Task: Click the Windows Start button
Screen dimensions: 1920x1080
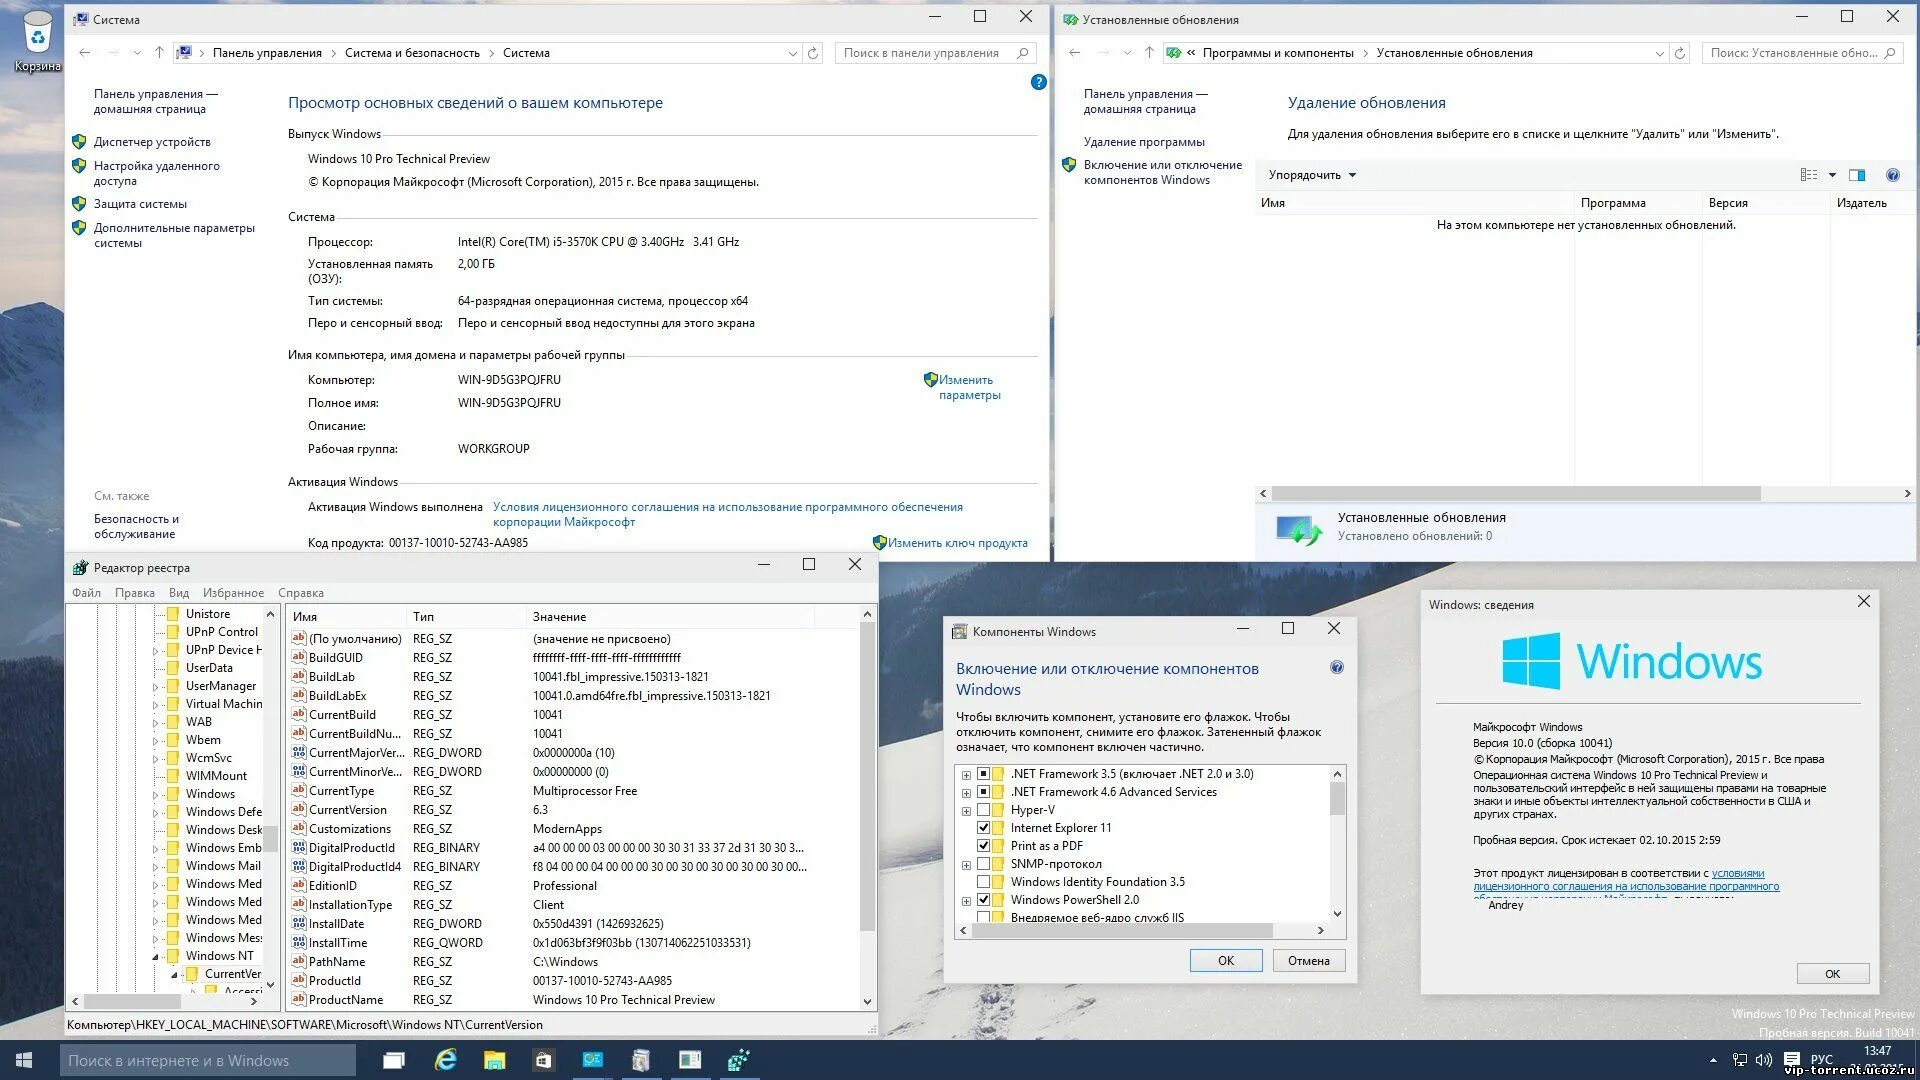Action: point(24,1060)
